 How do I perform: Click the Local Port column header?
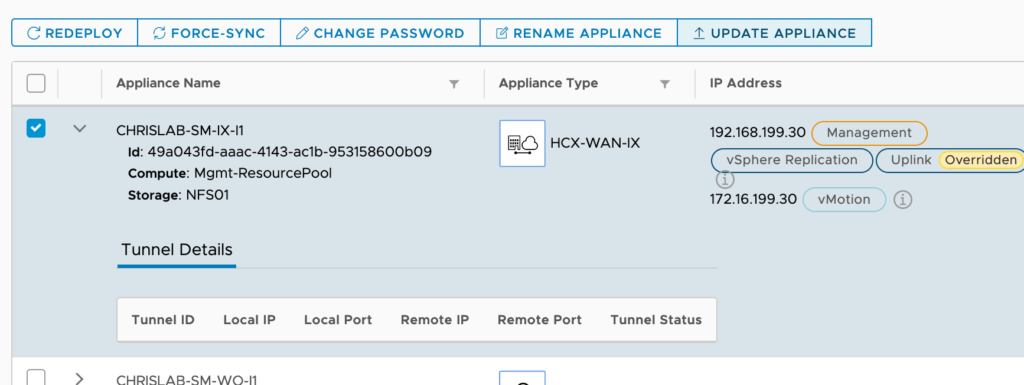coord(338,320)
